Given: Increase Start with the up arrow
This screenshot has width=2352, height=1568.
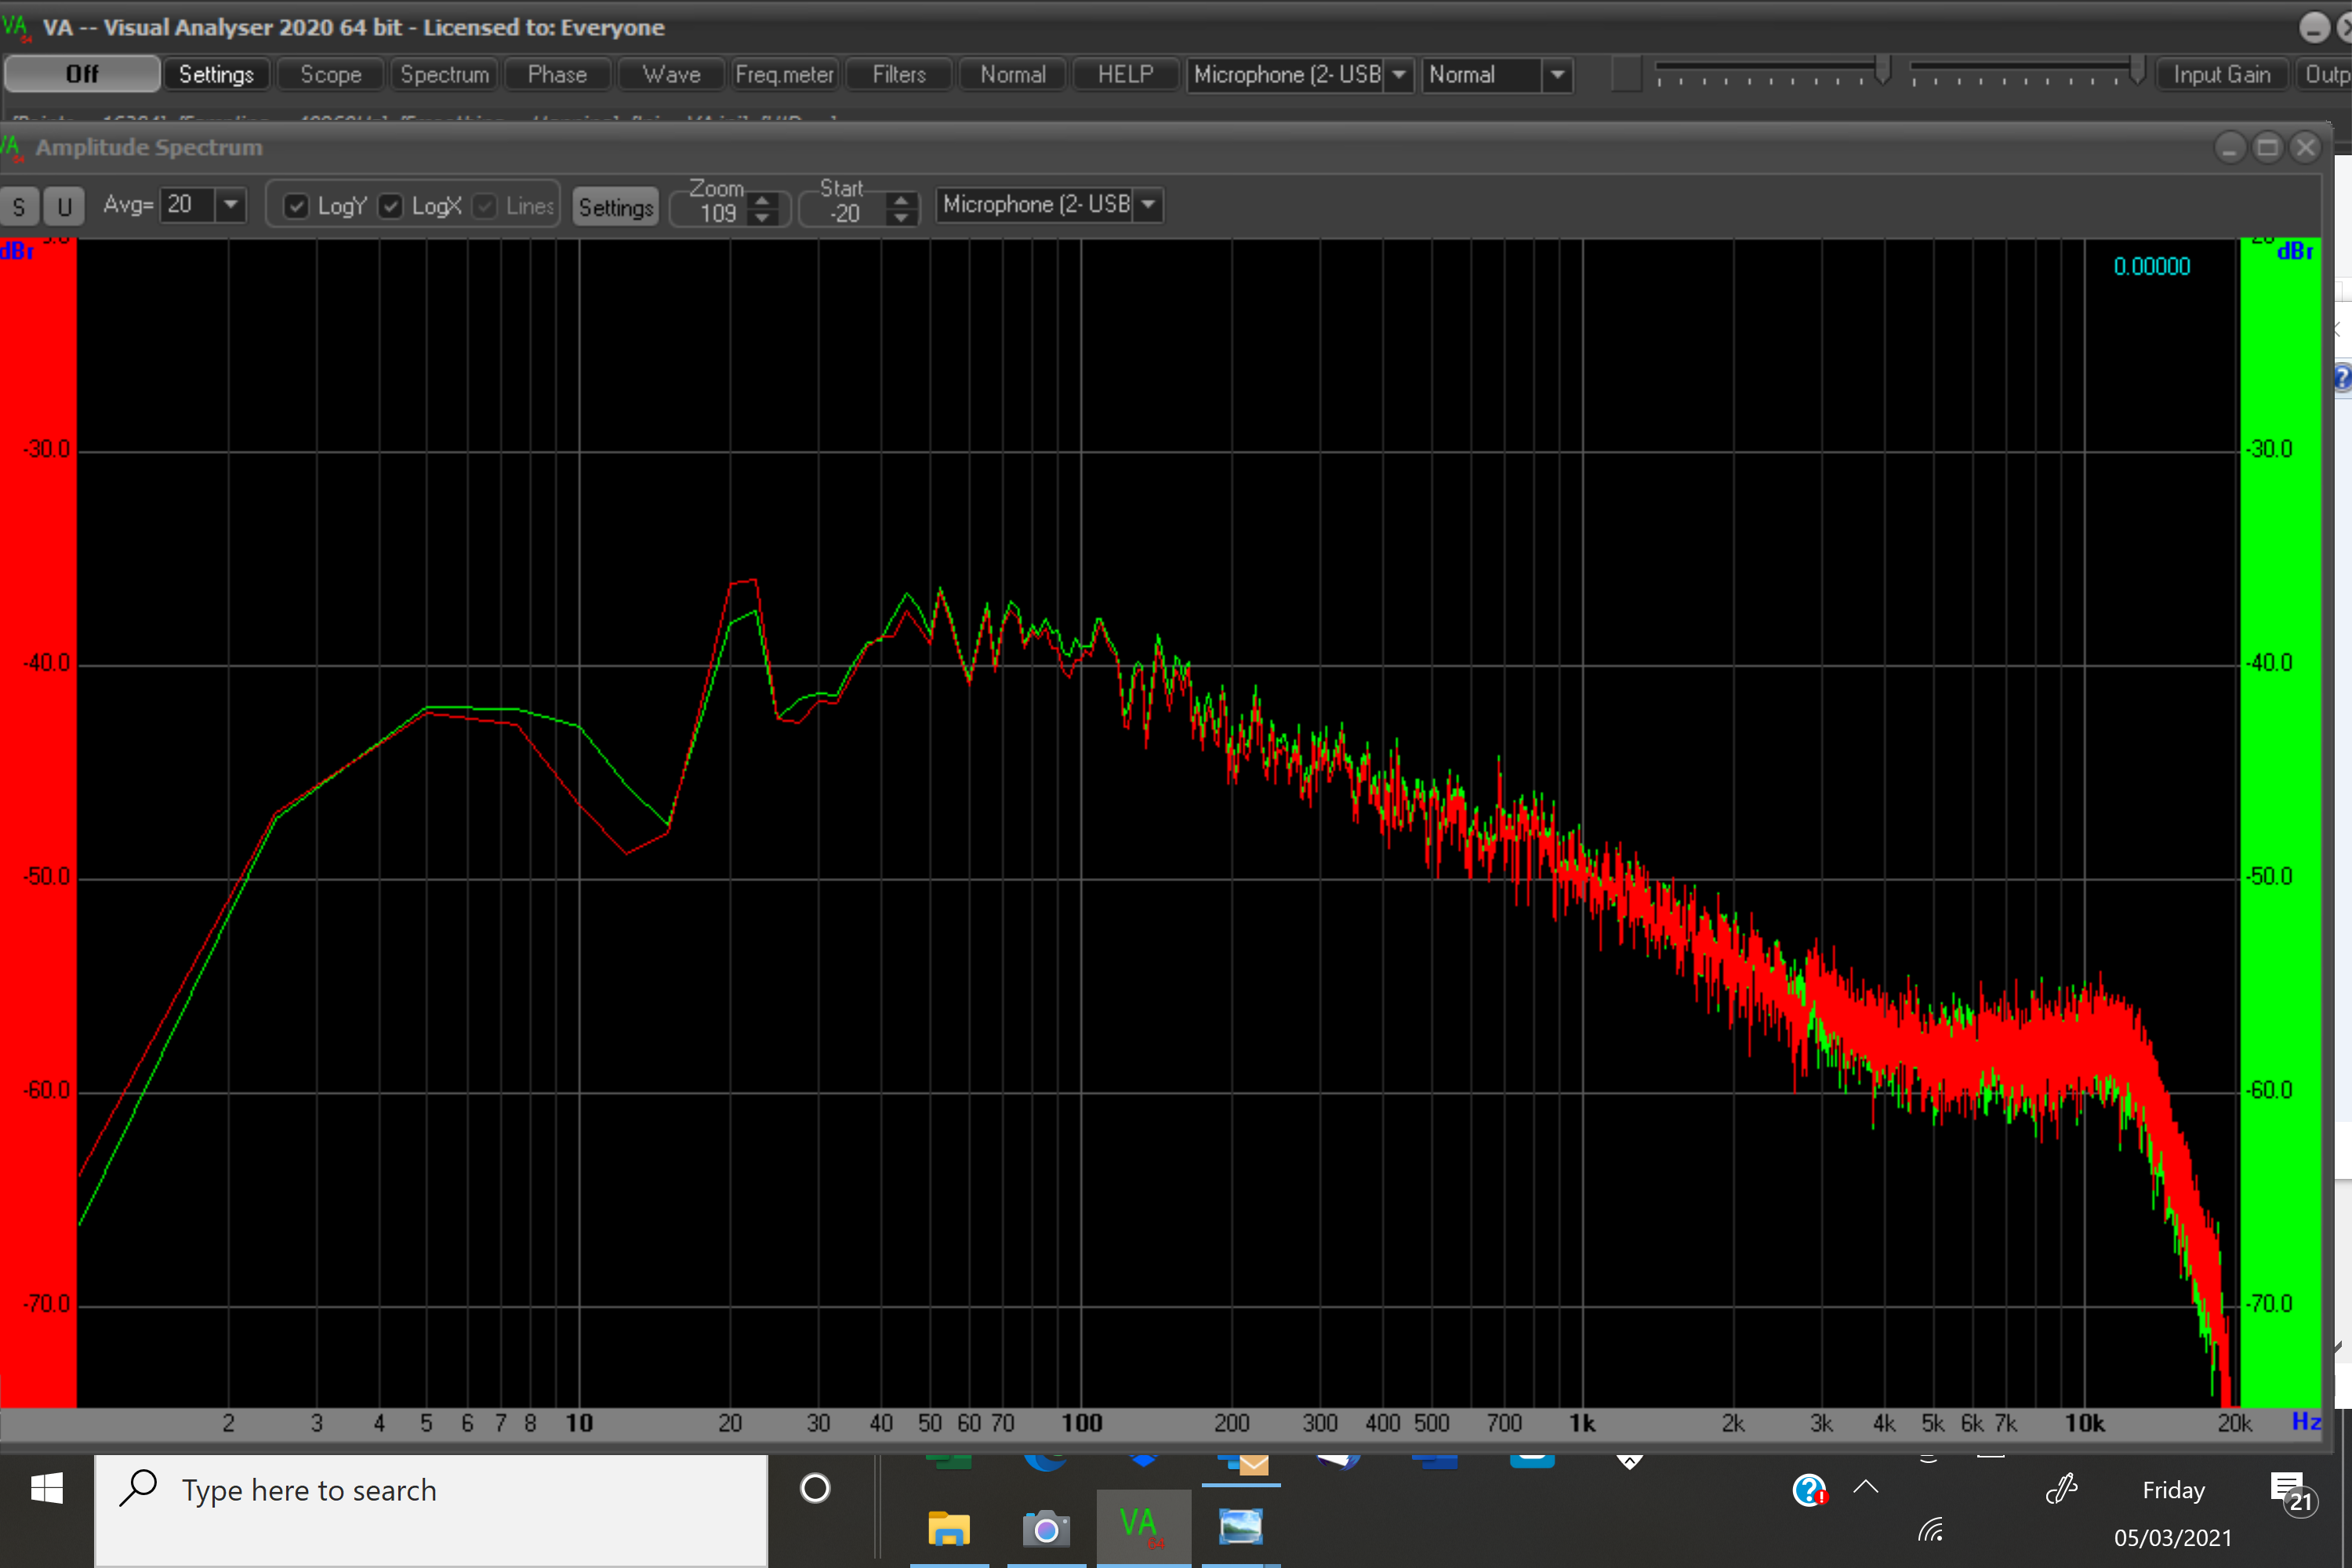Looking at the screenshot, I should tap(901, 199).
